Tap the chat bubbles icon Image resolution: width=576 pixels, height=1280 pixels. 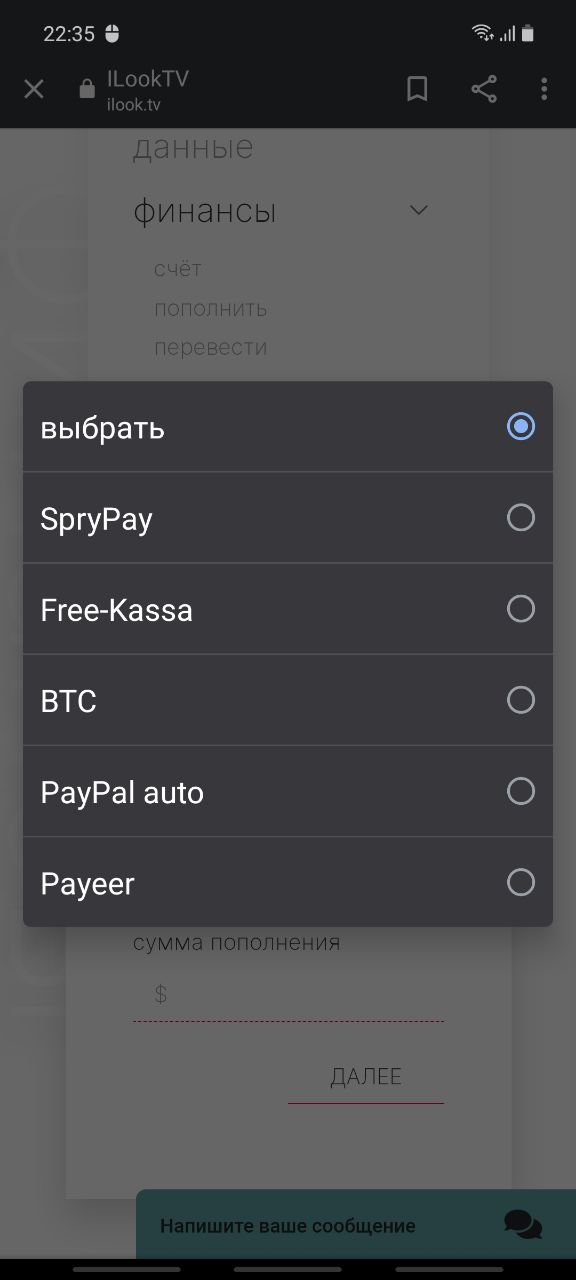(523, 1225)
